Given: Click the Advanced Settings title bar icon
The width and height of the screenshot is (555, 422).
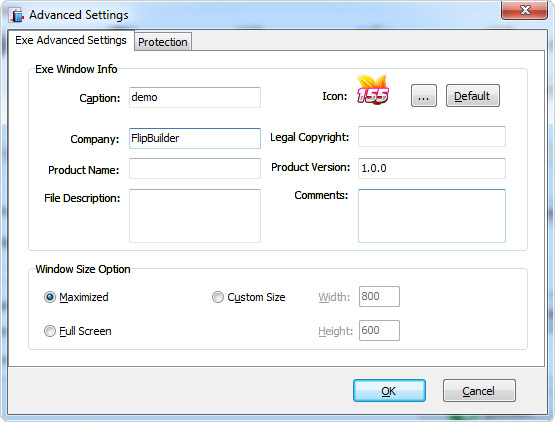Looking at the screenshot, I should click(16, 15).
